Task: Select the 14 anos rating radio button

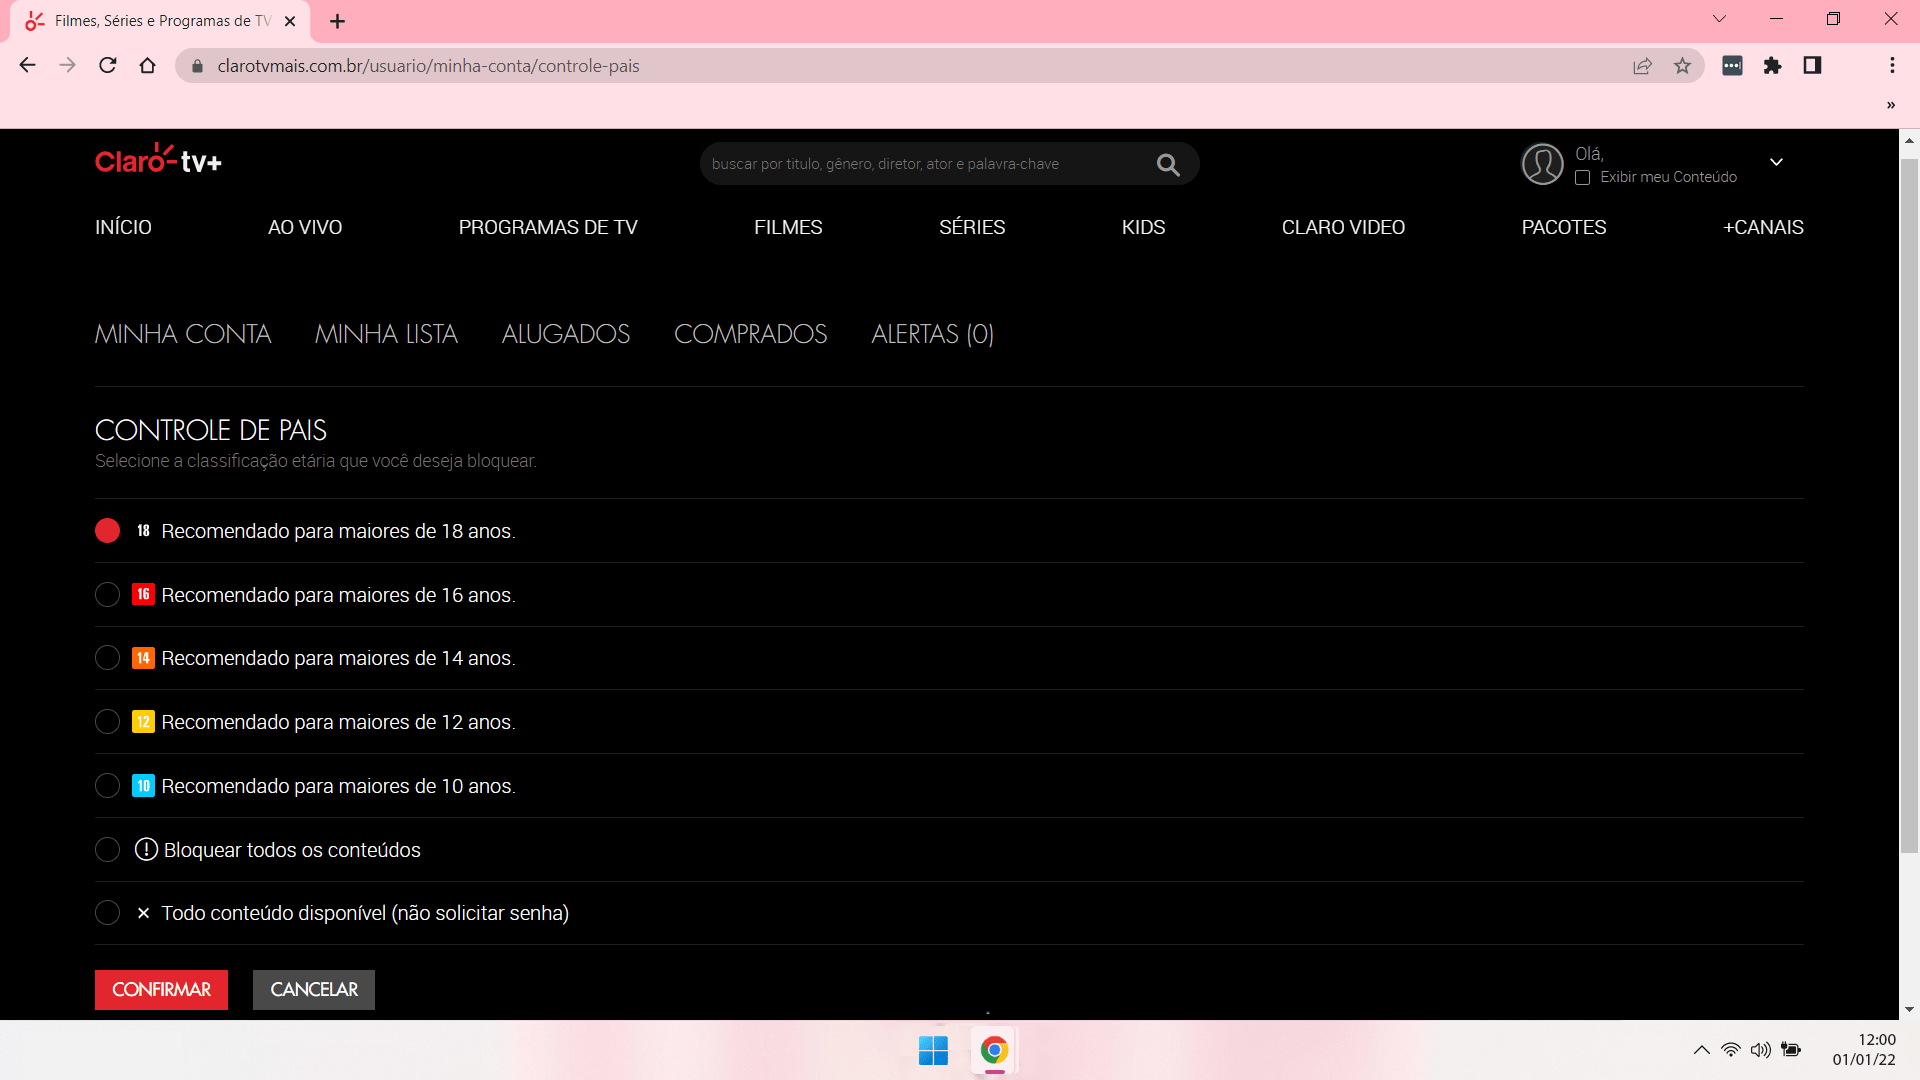Action: coord(107,658)
